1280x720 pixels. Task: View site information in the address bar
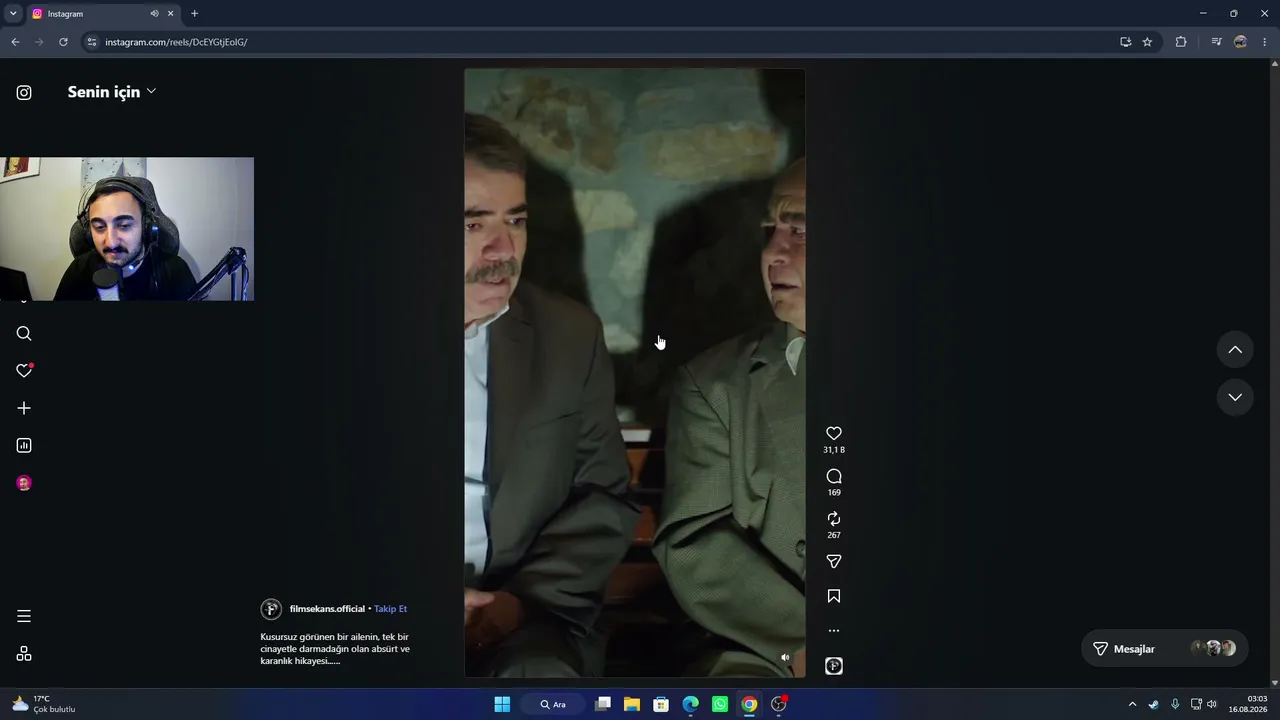[92, 42]
